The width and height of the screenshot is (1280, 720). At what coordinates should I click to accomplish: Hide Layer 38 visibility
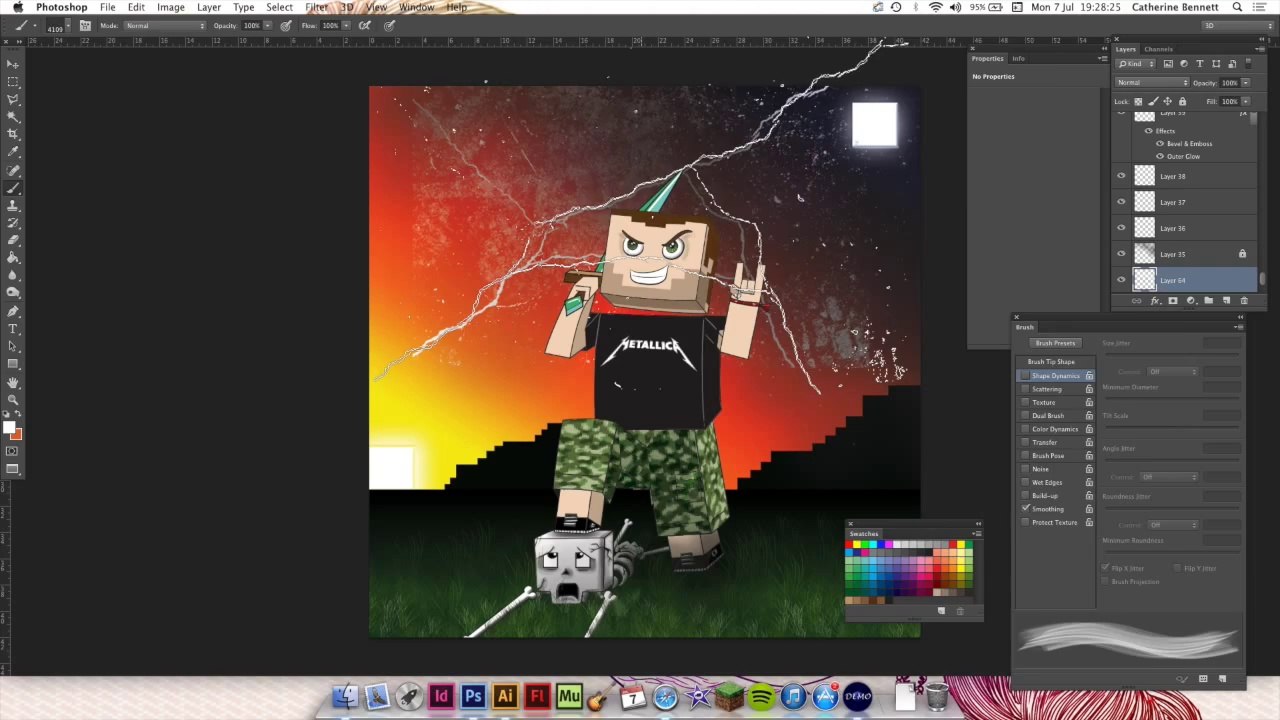[1121, 176]
